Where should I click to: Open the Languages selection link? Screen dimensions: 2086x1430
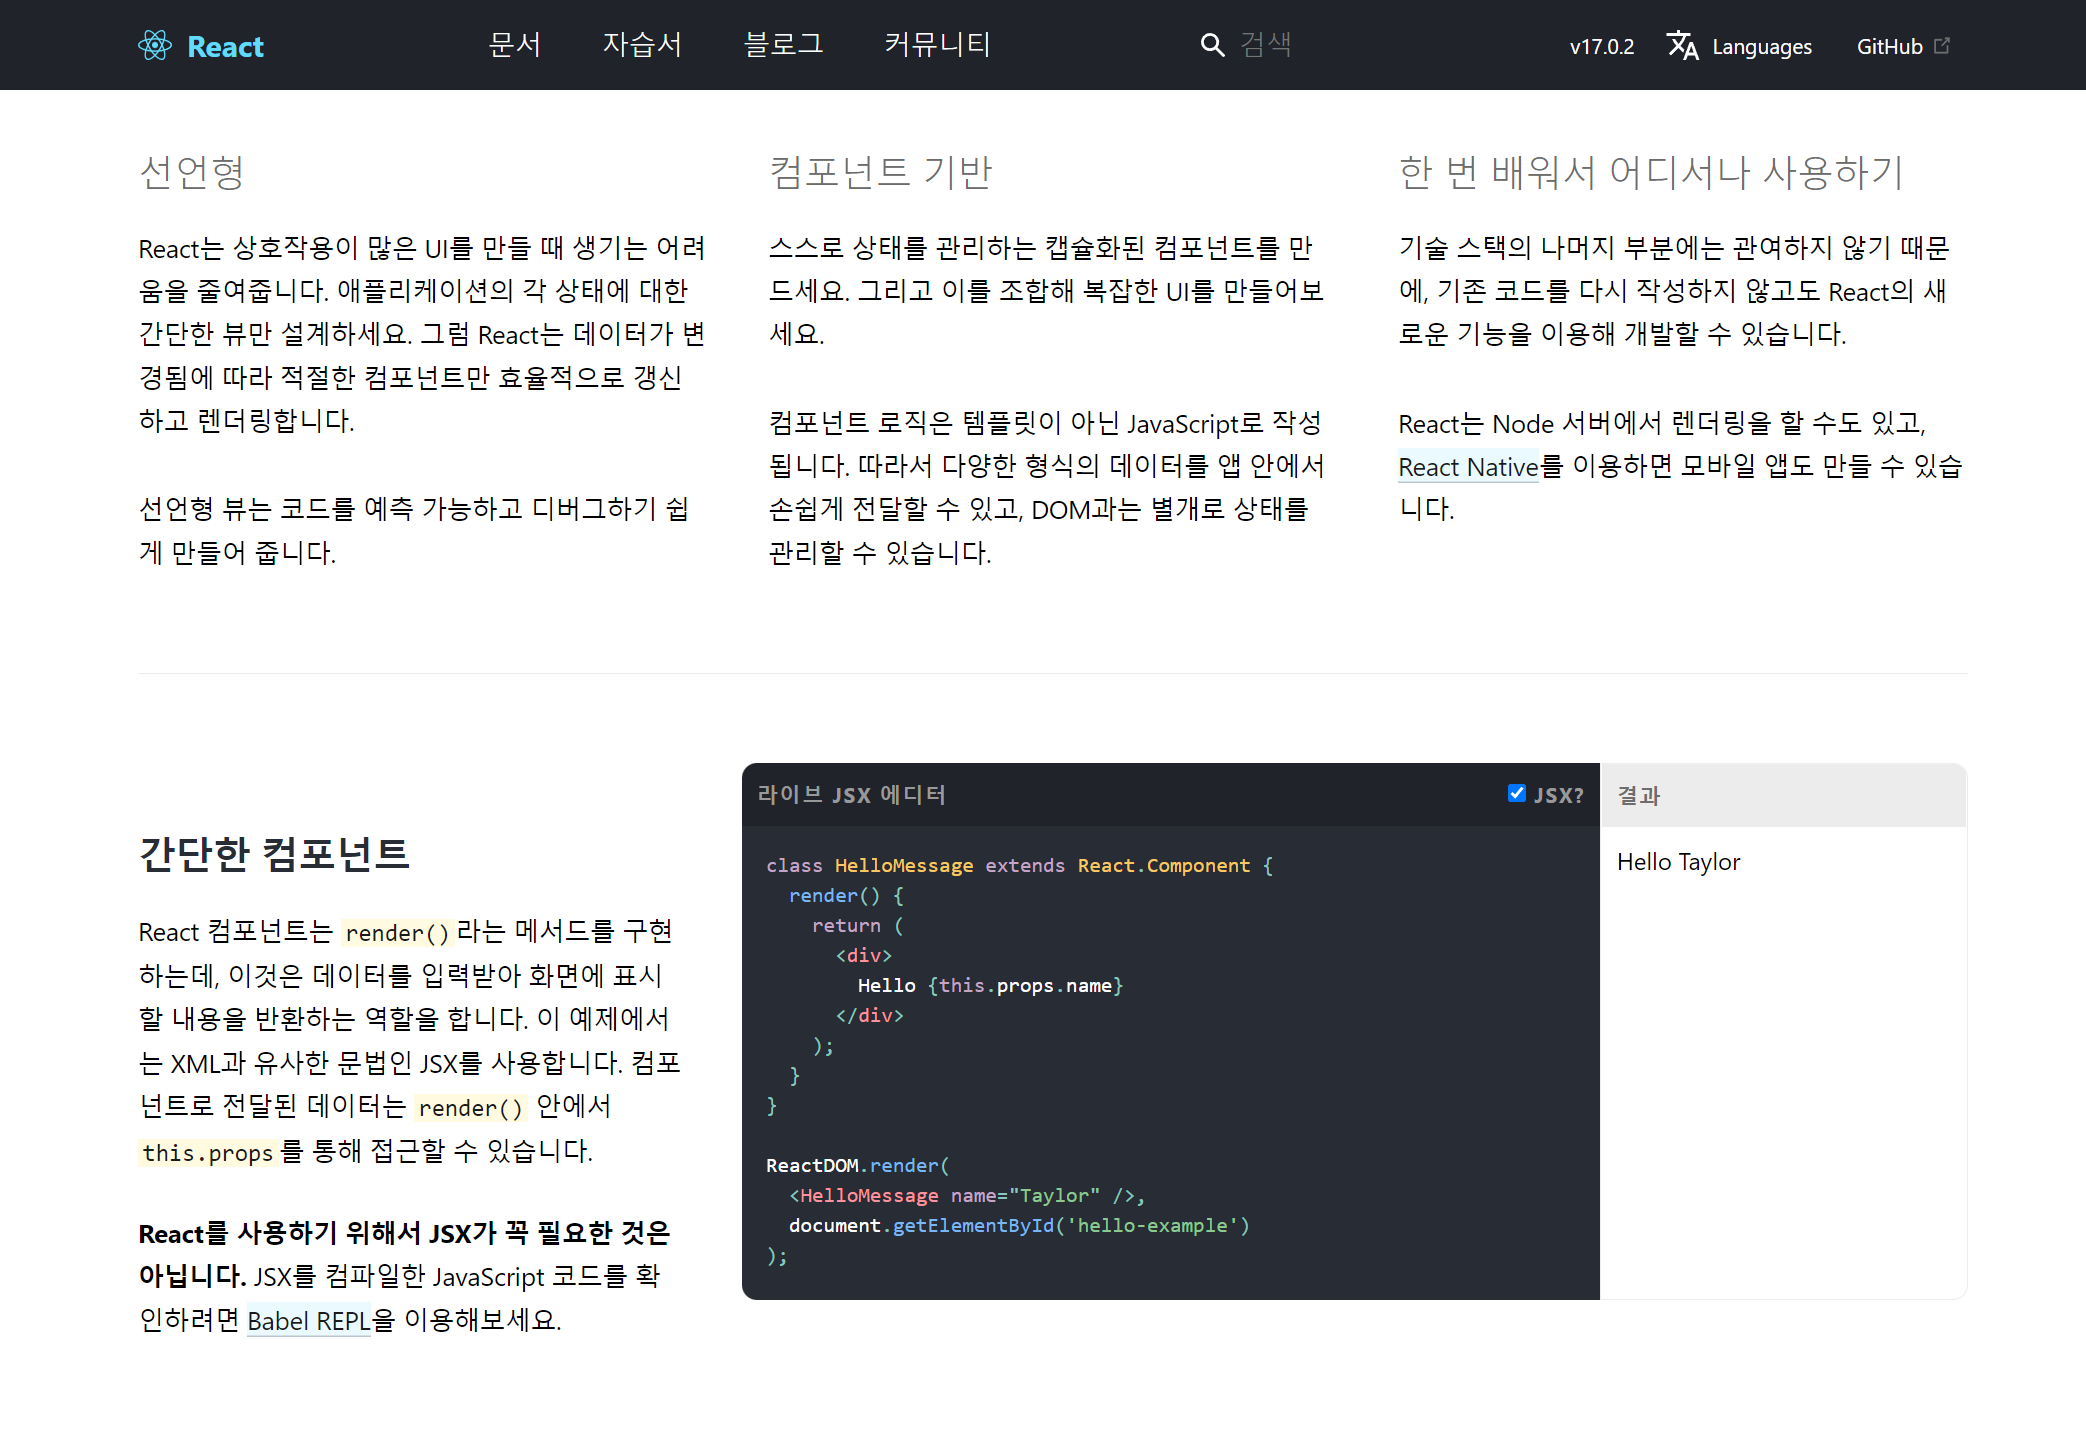1761,46
